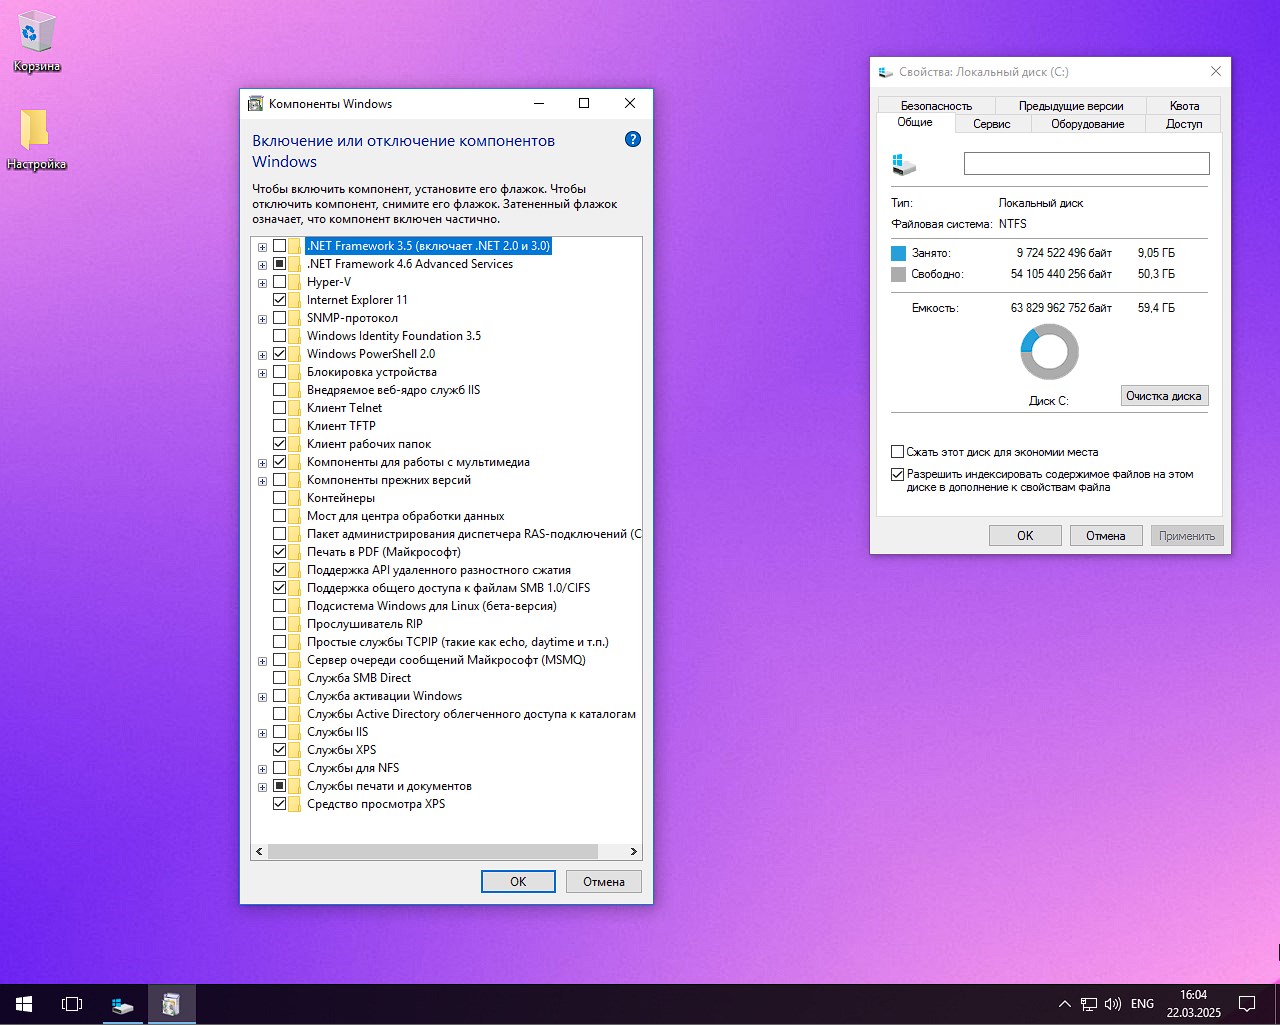The width and height of the screenshot is (1280, 1025).
Task: Open Task View on the taskbar
Action: [x=72, y=1004]
